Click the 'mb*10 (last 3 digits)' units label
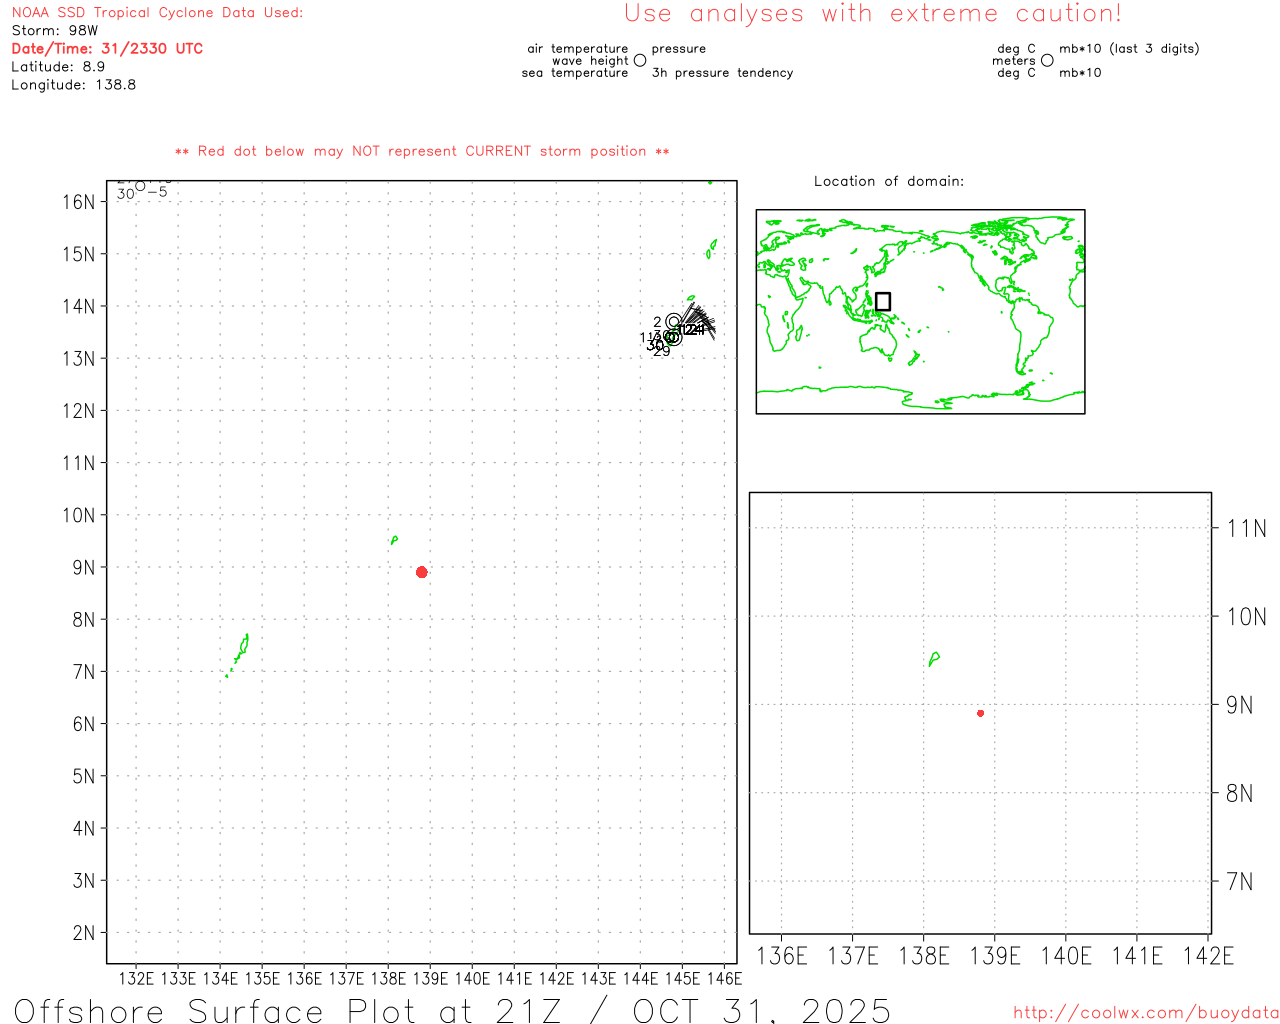The height and width of the screenshot is (1024, 1280). 1129,48
